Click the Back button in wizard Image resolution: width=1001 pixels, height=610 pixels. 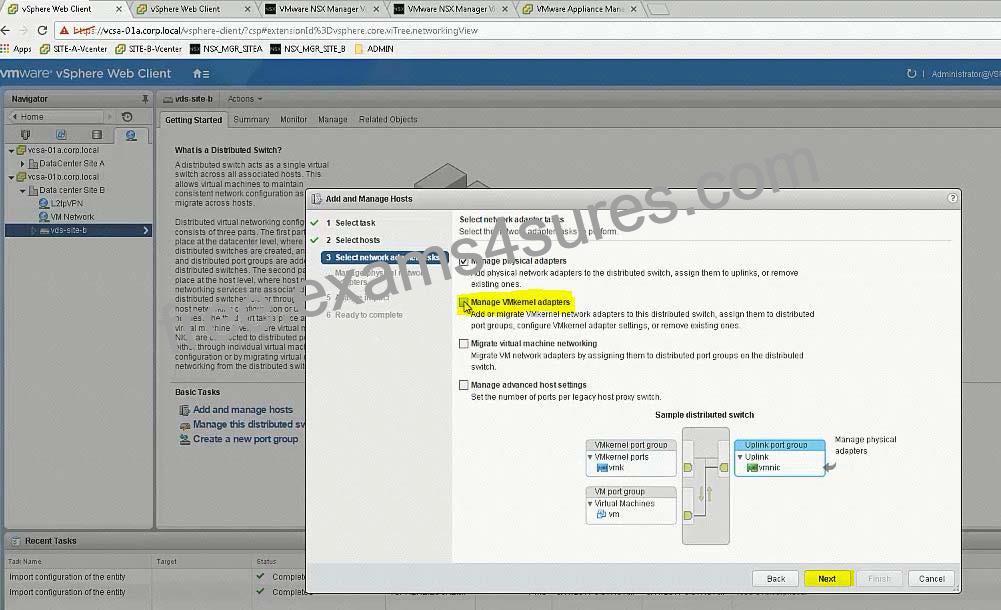click(776, 579)
